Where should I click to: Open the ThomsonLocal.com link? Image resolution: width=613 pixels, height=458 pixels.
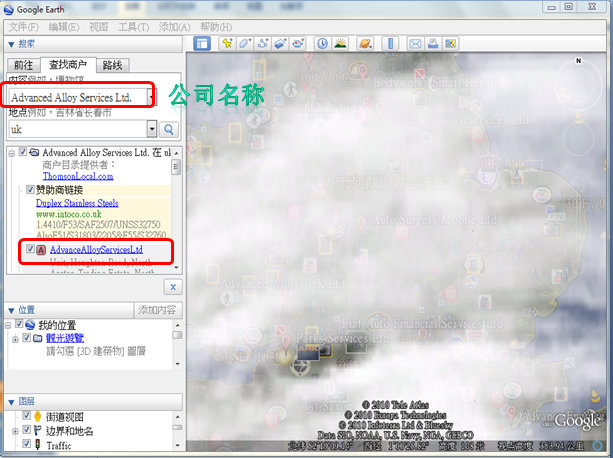point(78,176)
